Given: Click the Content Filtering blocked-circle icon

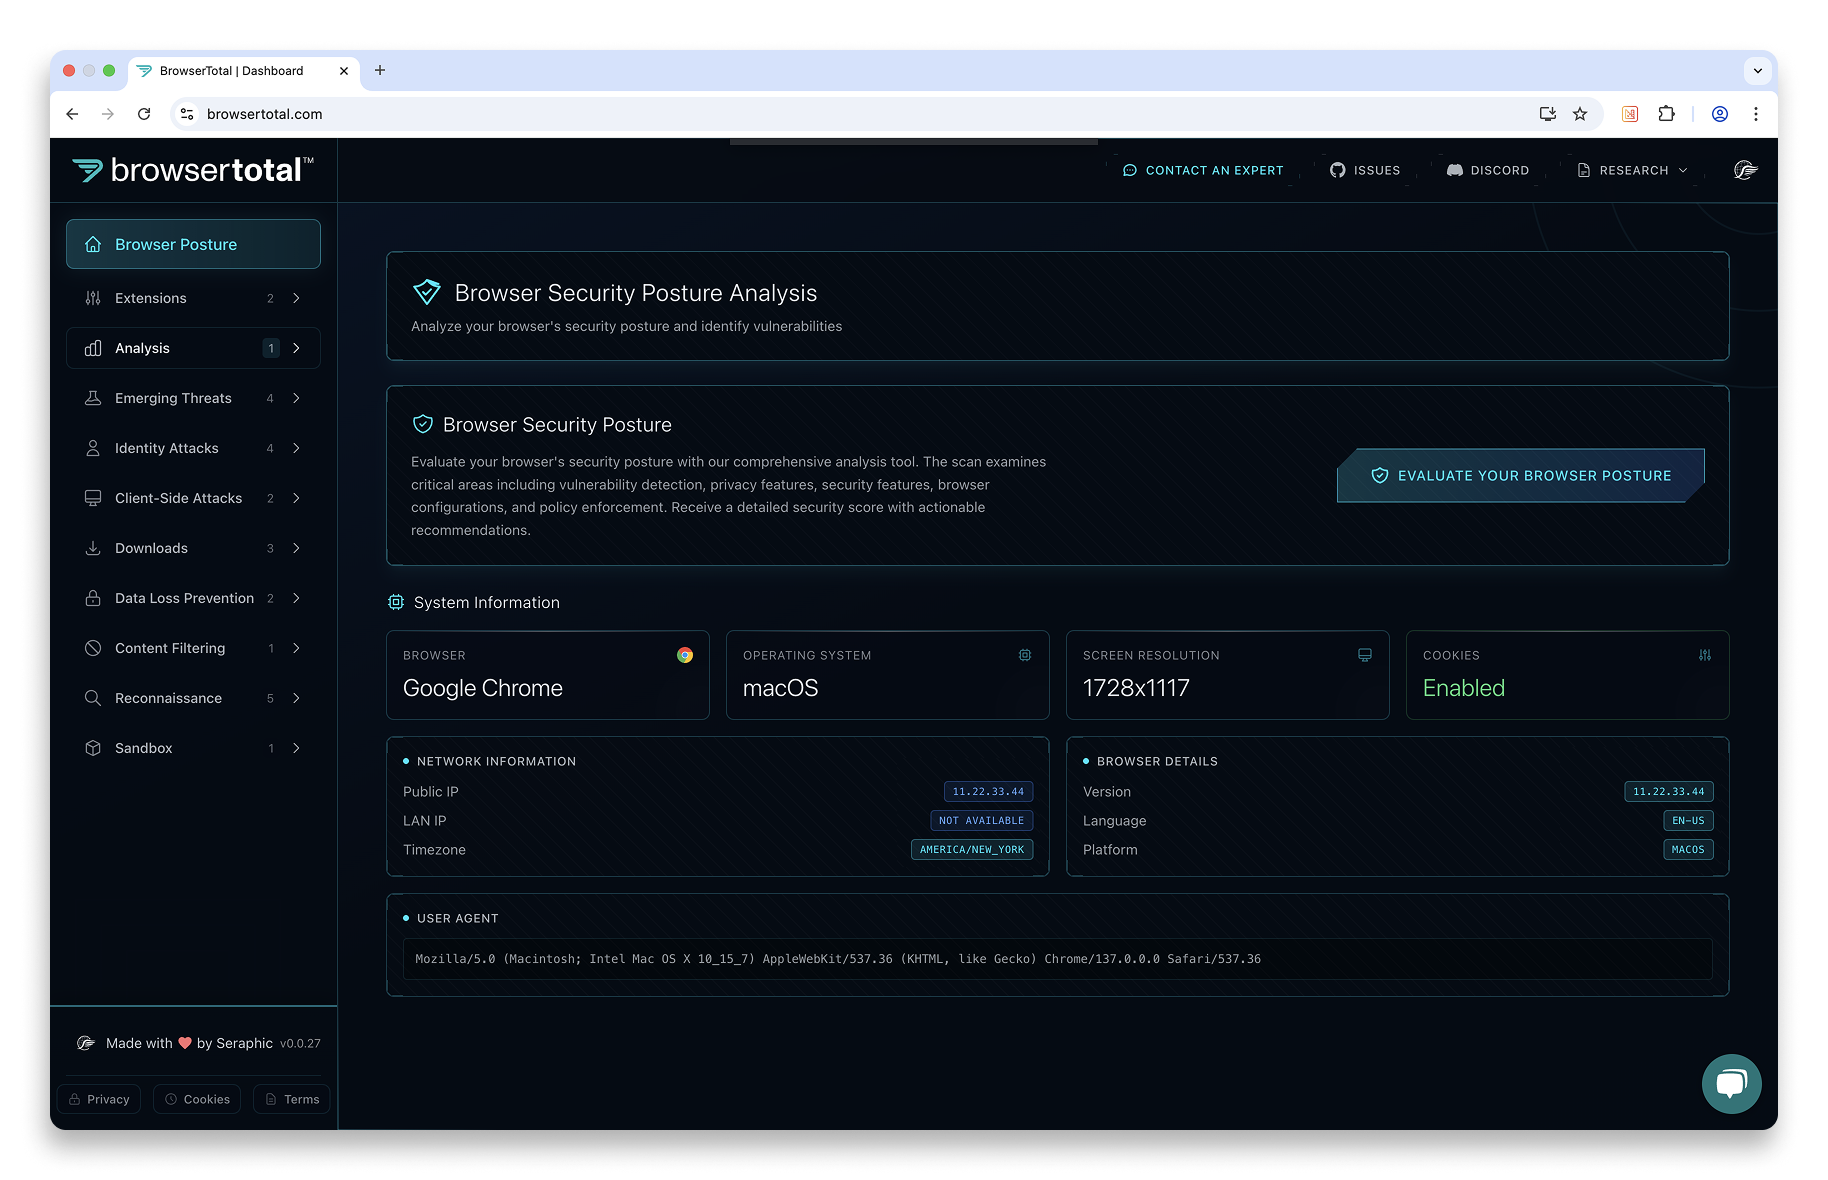Looking at the screenshot, I should (x=93, y=648).
